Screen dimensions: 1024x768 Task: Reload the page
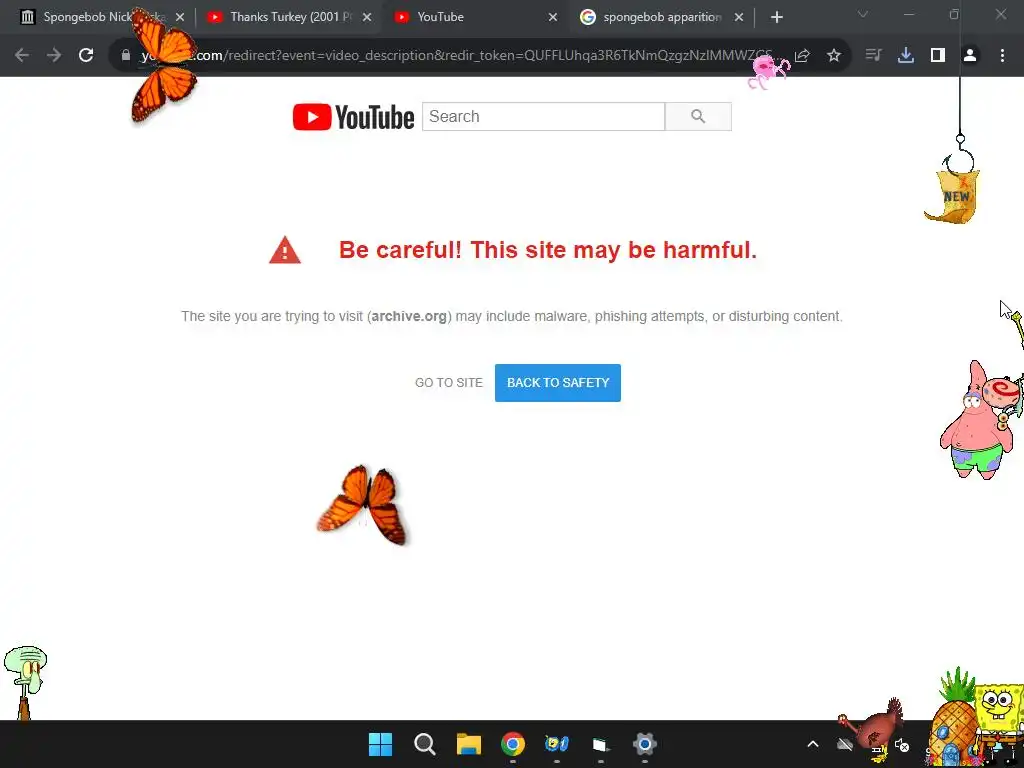[x=86, y=56]
